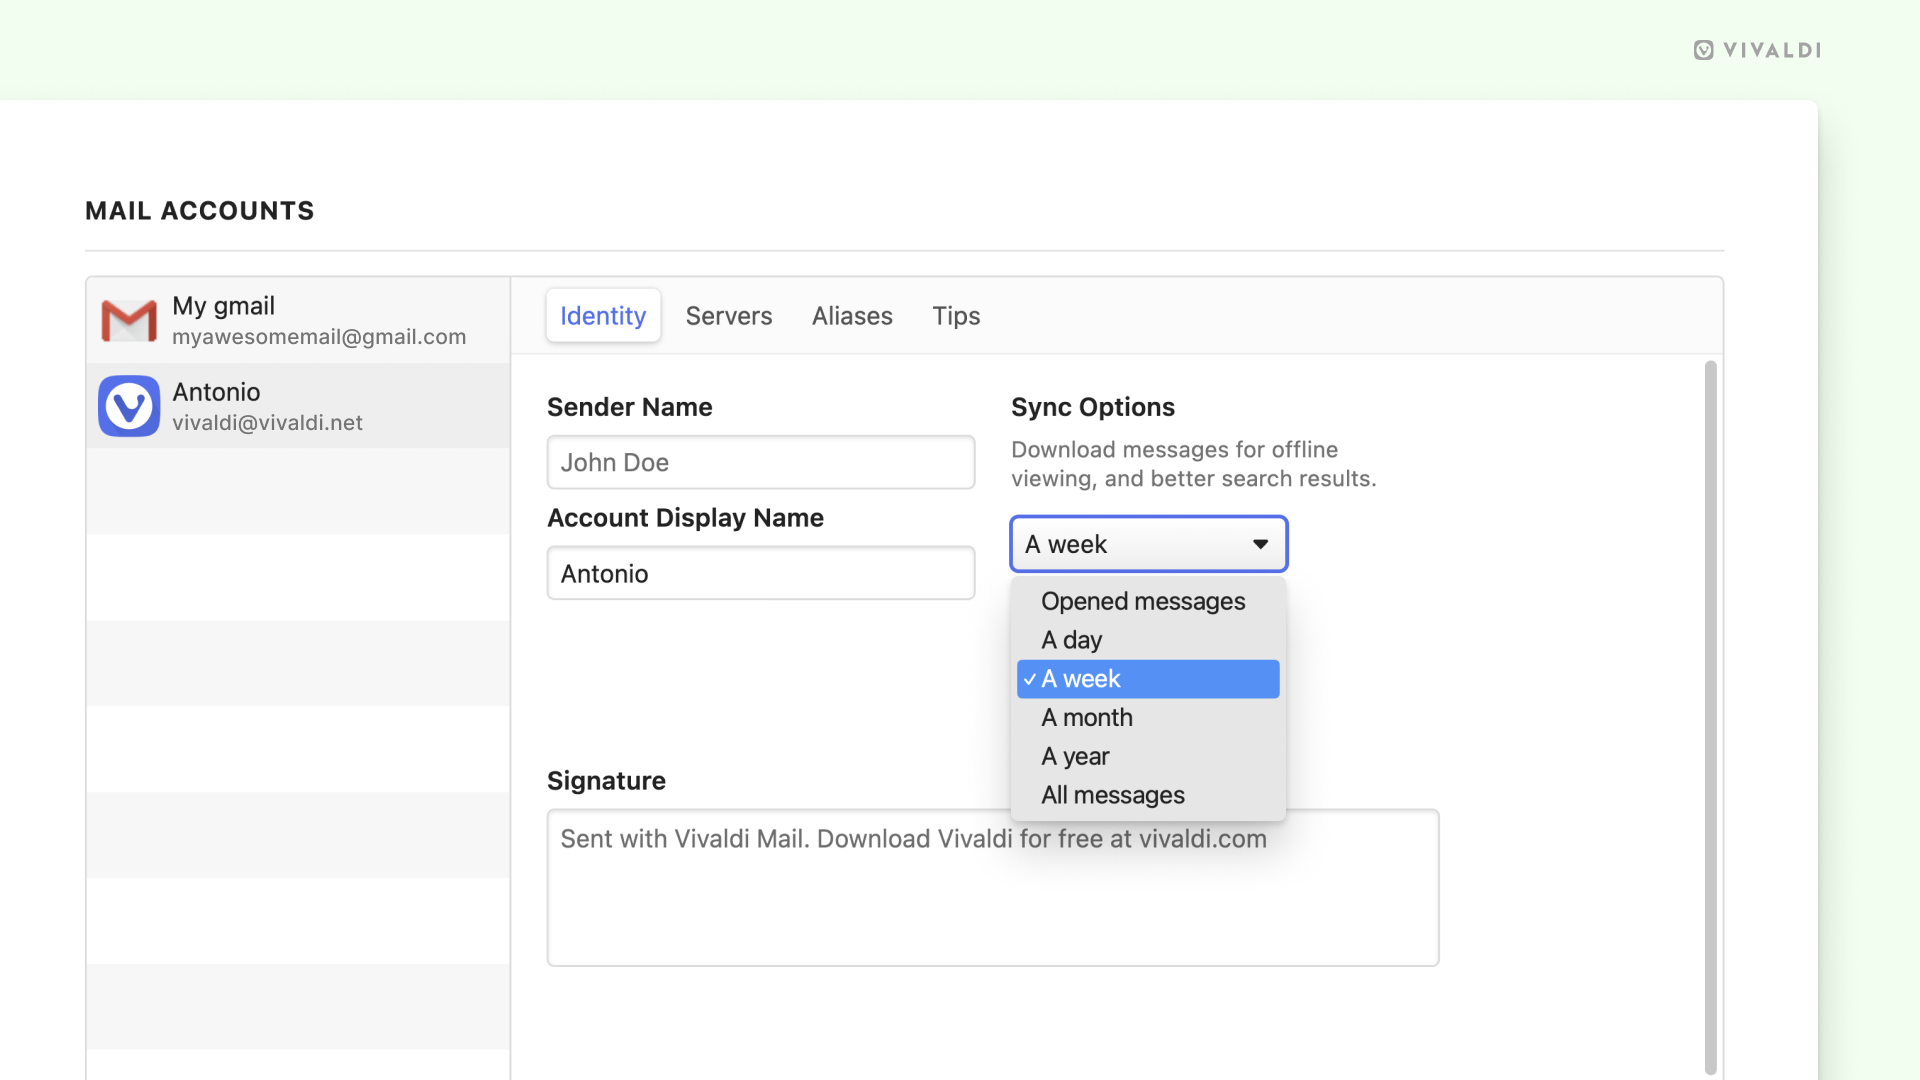Toggle the Antonio account selection
Viewport: 1920px width, 1080px height.
tap(298, 405)
